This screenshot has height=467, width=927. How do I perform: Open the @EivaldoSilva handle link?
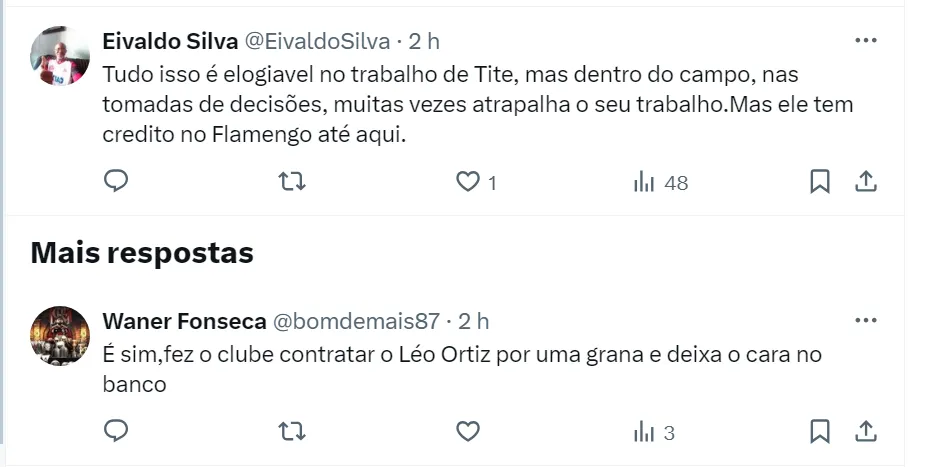(318, 41)
